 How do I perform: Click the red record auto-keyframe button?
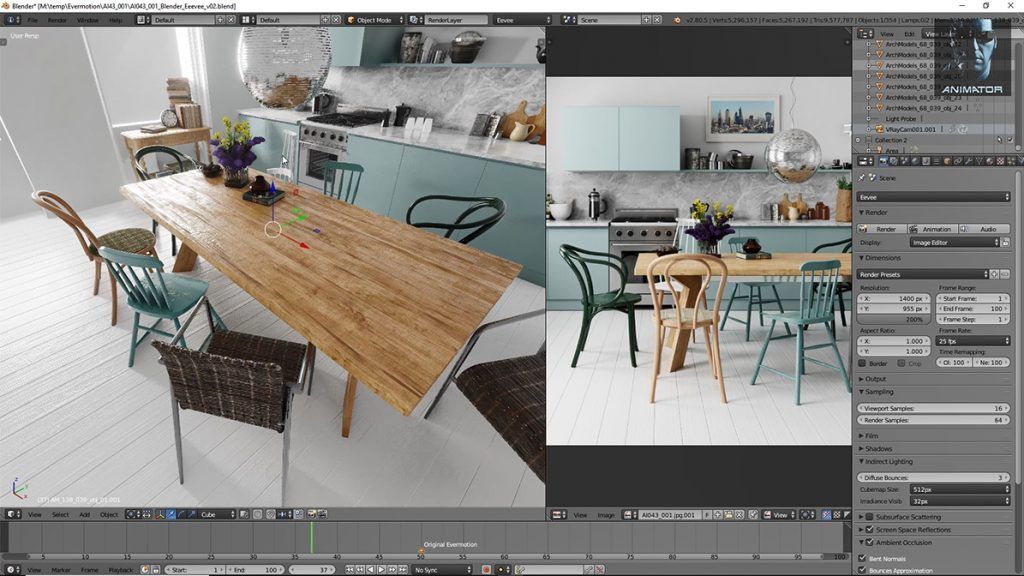click(x=486, y=570)
